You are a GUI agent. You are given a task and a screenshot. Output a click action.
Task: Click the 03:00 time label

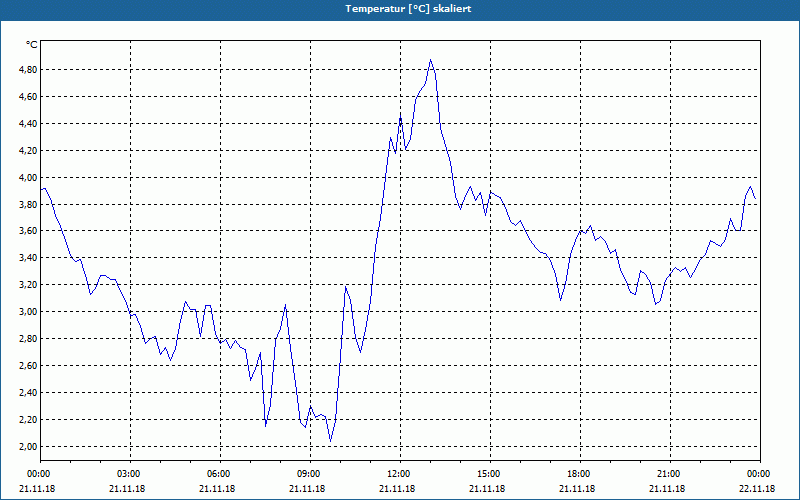click(x=131, y=474)
